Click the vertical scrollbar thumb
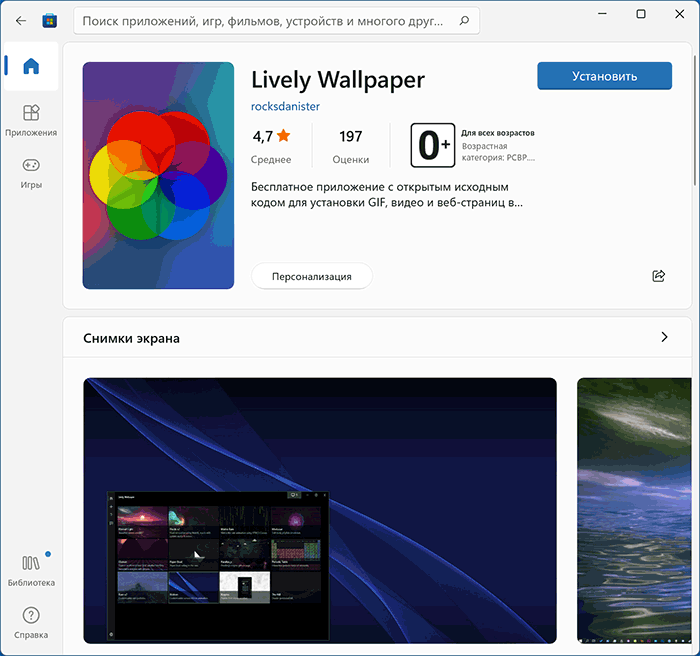Image resolution: width=700 pixels, height=656 pixels. [x=695, y=120]
